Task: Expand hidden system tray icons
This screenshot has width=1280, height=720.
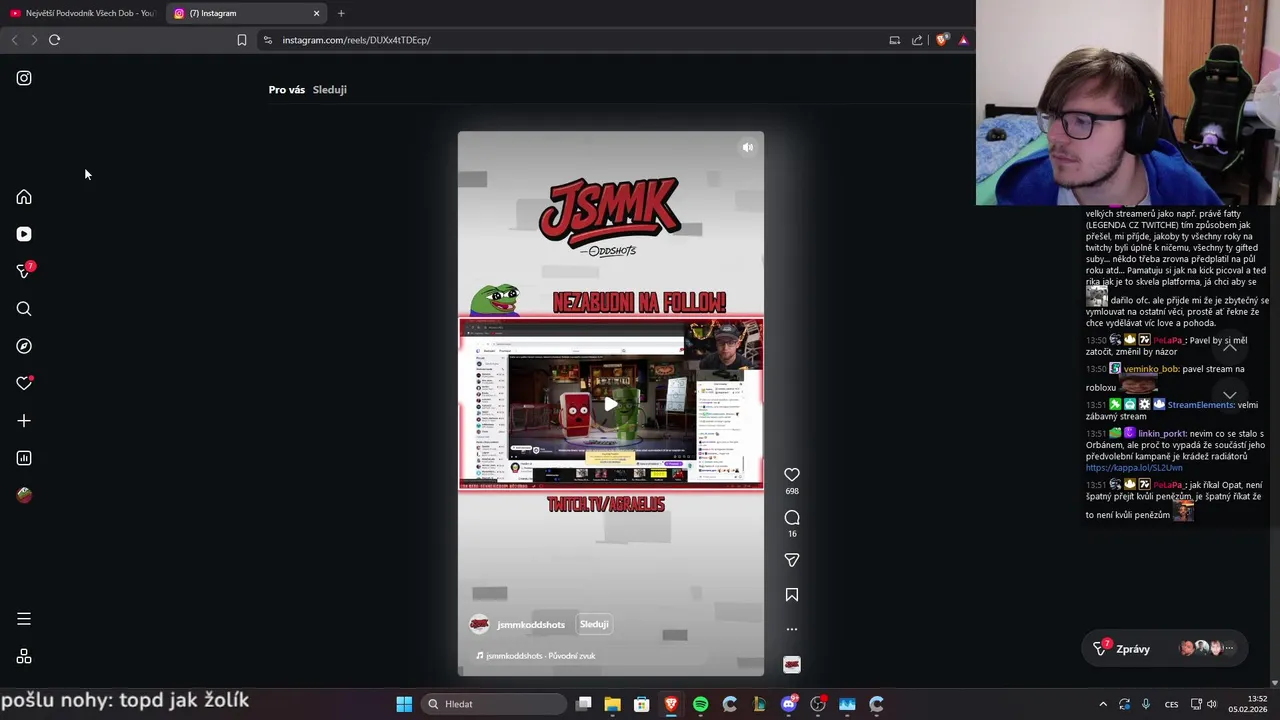Action: [1103, 704]
